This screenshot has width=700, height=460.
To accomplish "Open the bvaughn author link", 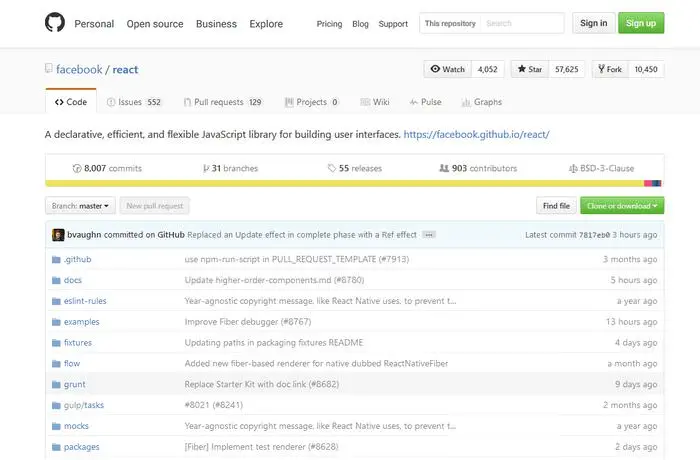I will (84, 235).
